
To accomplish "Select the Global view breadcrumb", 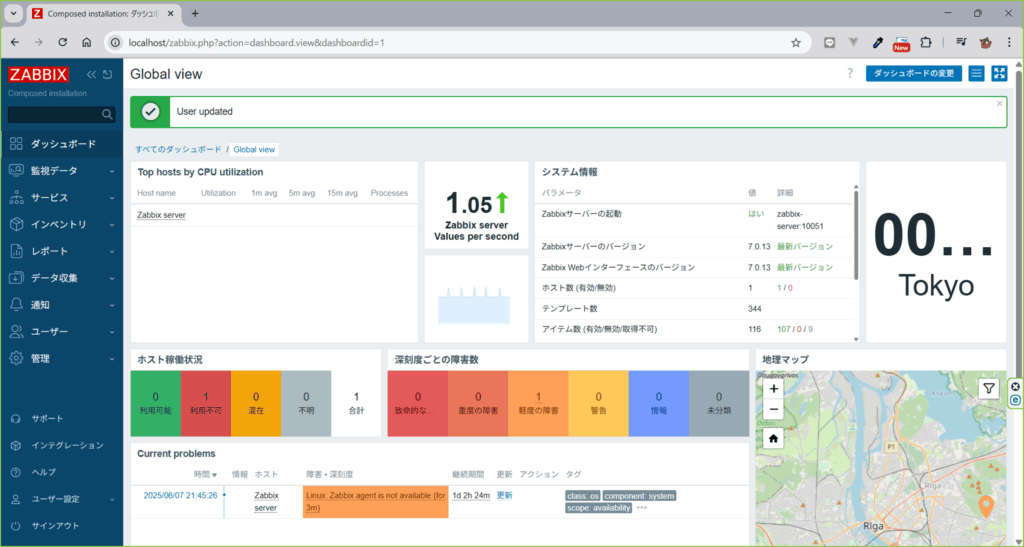I will click(x=254, y=149).
